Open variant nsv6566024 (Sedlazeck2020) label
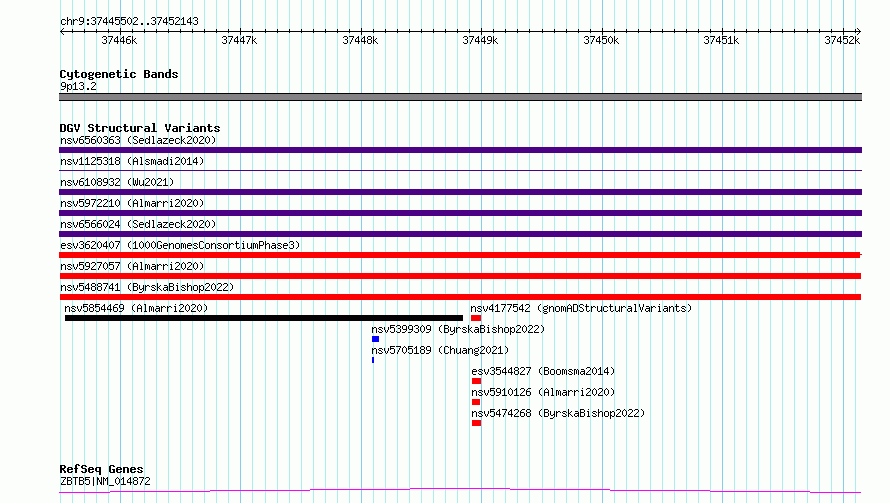Image resolution: width=890 pixels, height=503 pixels. click(138, 224)
